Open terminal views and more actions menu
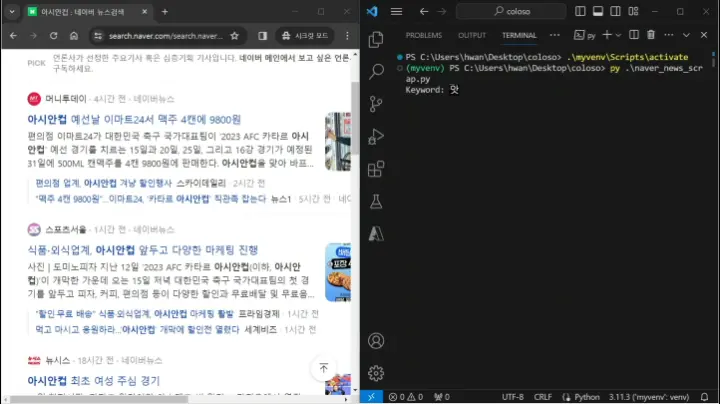 click(x=669, y=35)
